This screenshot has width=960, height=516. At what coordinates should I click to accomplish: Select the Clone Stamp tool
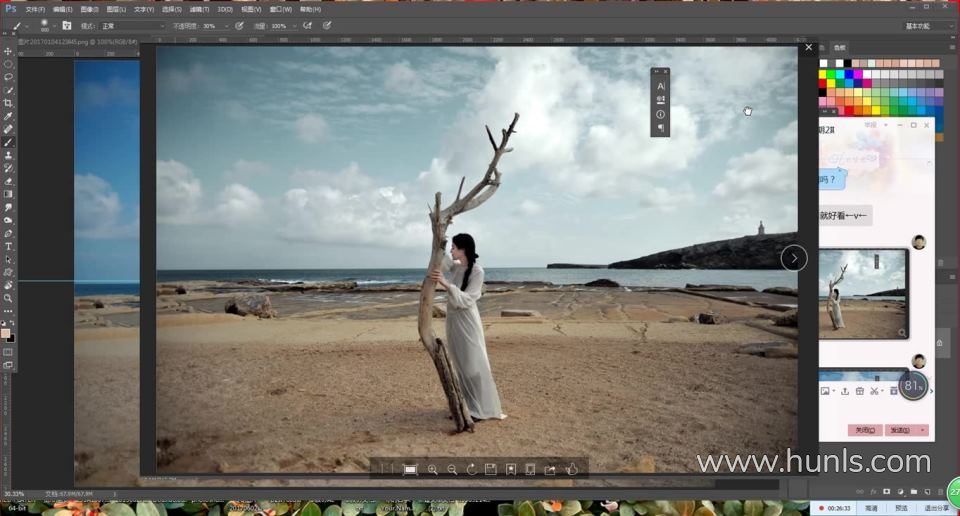(x=8, y=155)
